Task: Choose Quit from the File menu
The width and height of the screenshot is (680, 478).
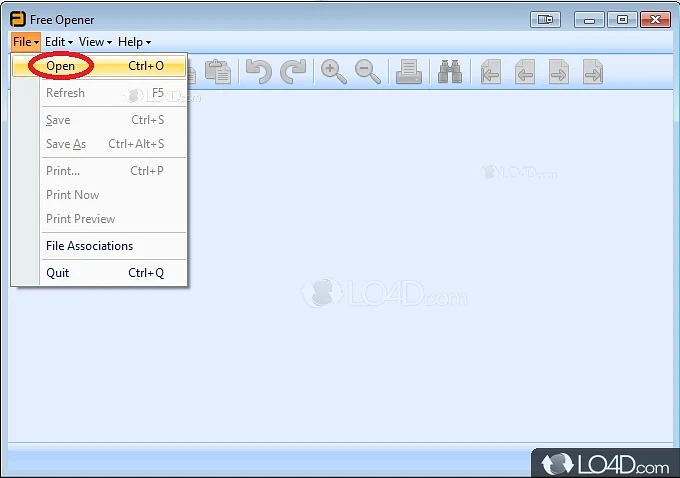Action: (x=58, y=273)
